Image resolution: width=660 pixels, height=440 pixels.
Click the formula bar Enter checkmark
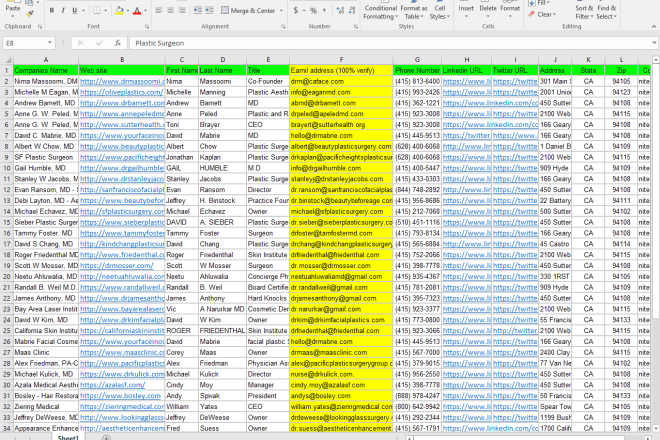(99, 43)
